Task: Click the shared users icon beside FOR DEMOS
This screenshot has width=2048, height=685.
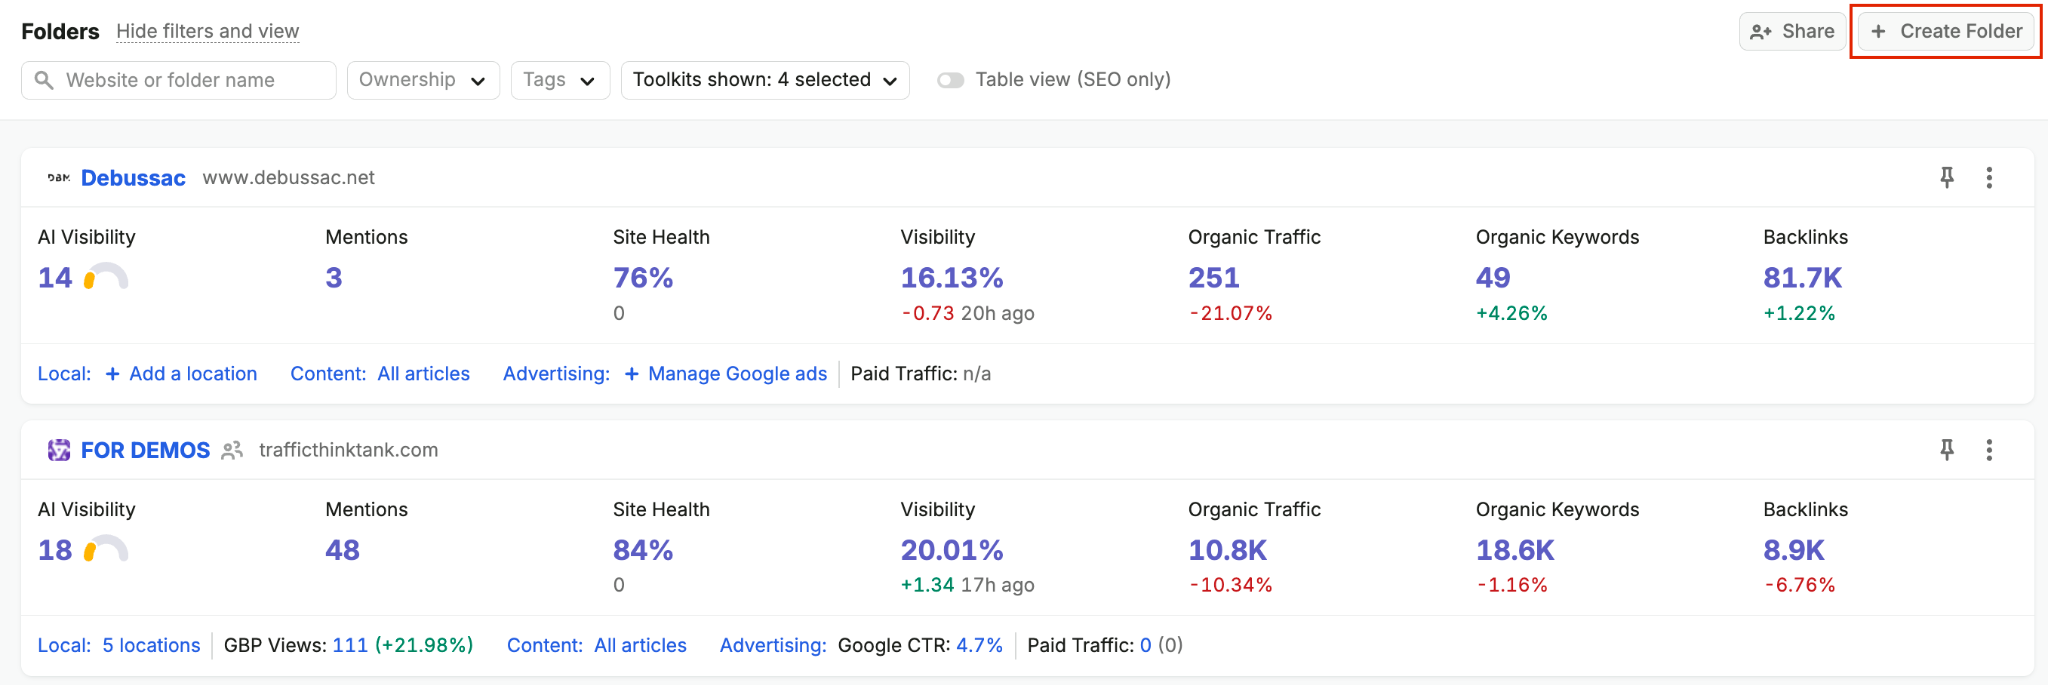Action: (x=232, y=450)
